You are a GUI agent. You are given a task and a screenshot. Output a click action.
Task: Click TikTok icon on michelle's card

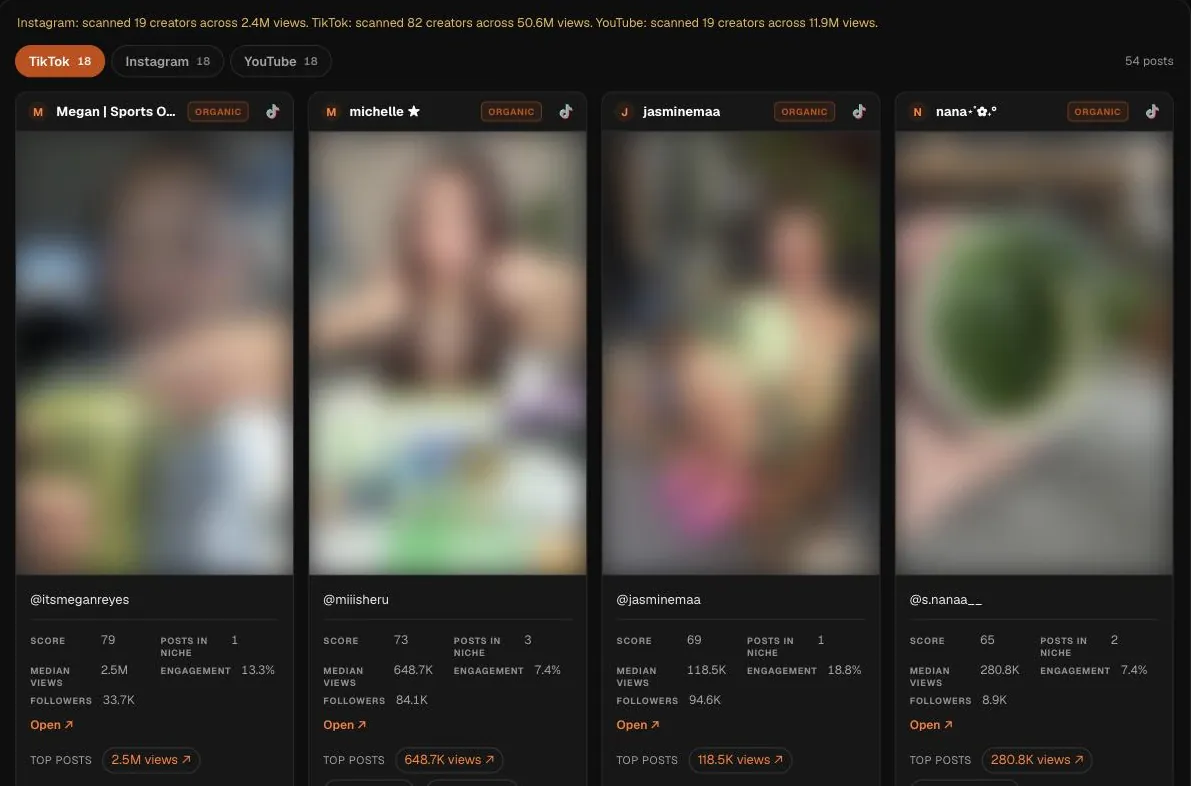pos(566,112)
